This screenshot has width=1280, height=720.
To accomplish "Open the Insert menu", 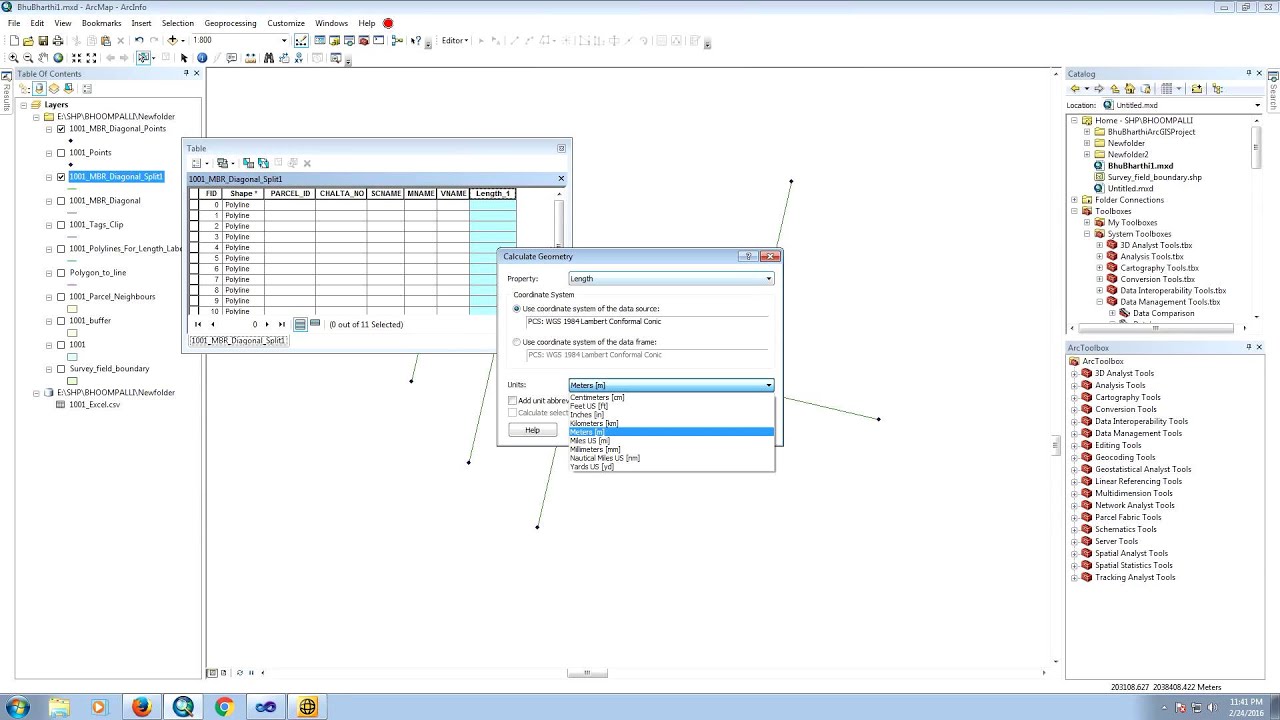I will [141, 23].
